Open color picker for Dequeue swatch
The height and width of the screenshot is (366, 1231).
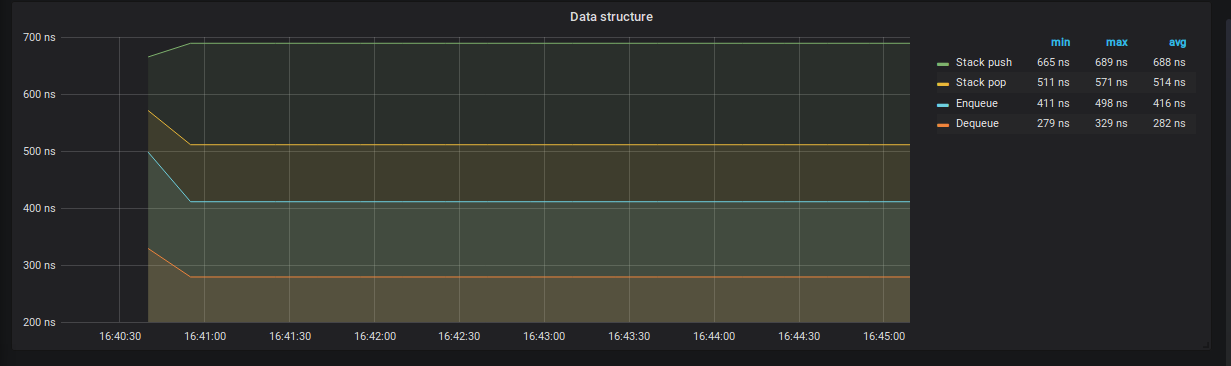click(942, 124)
